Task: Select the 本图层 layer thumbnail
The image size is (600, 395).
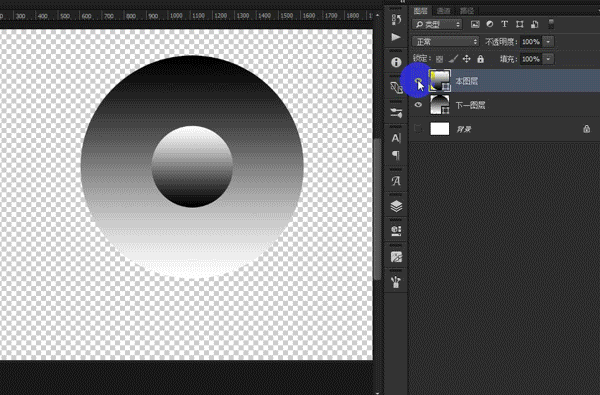Action: click(x=440, y=81)
